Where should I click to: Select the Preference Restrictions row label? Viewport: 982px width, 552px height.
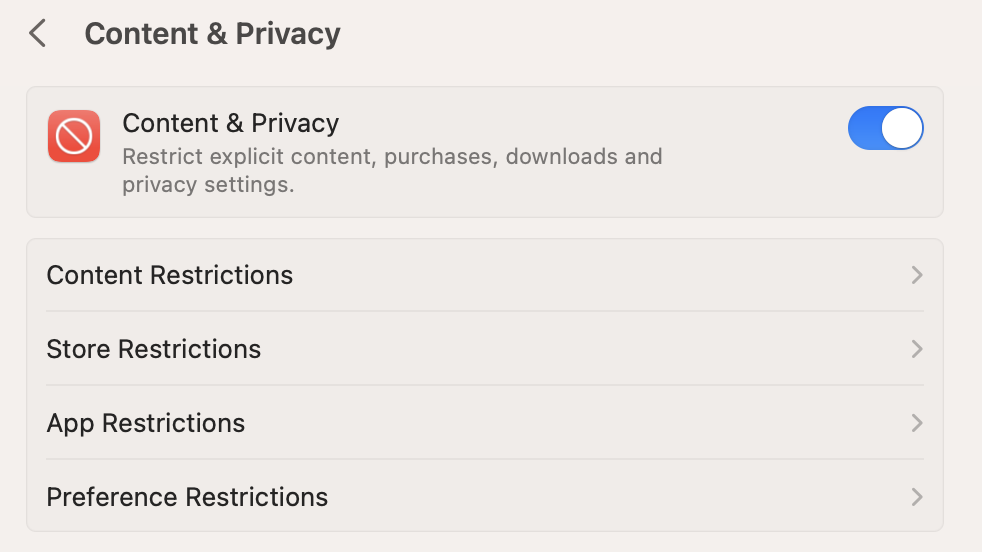pos(187,497)
